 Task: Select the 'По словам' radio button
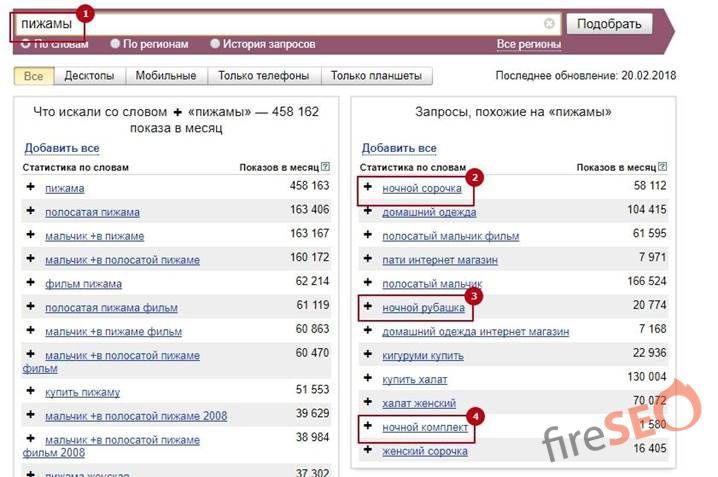pyautogui.click(x=25, y=44)
